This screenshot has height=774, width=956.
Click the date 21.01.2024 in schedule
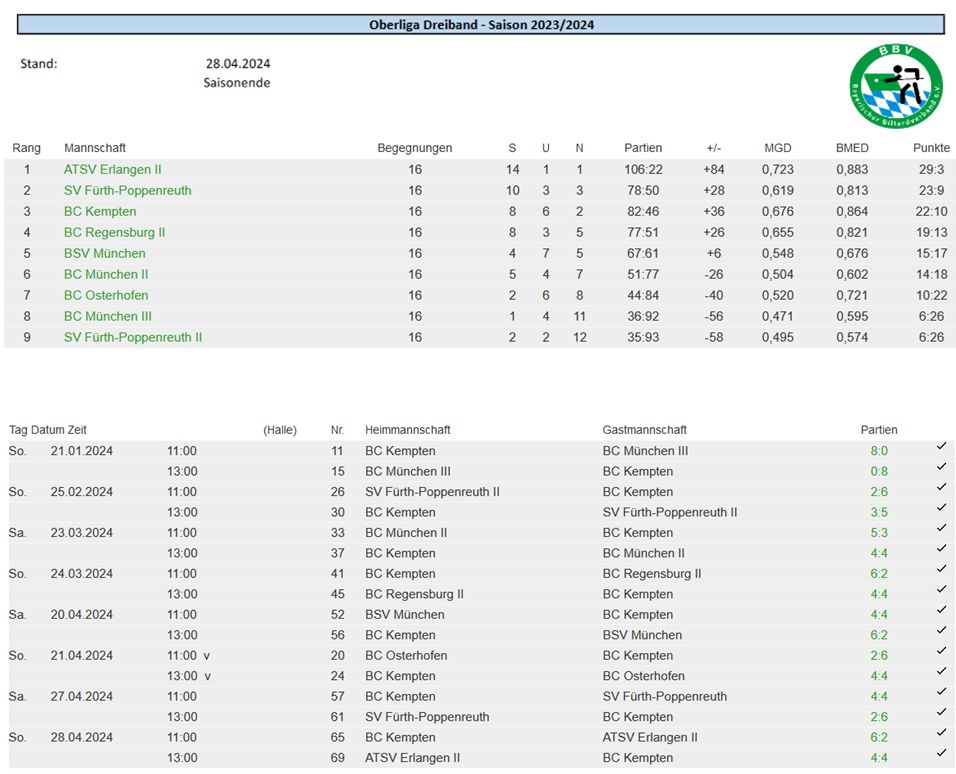[x=82, y=451]
